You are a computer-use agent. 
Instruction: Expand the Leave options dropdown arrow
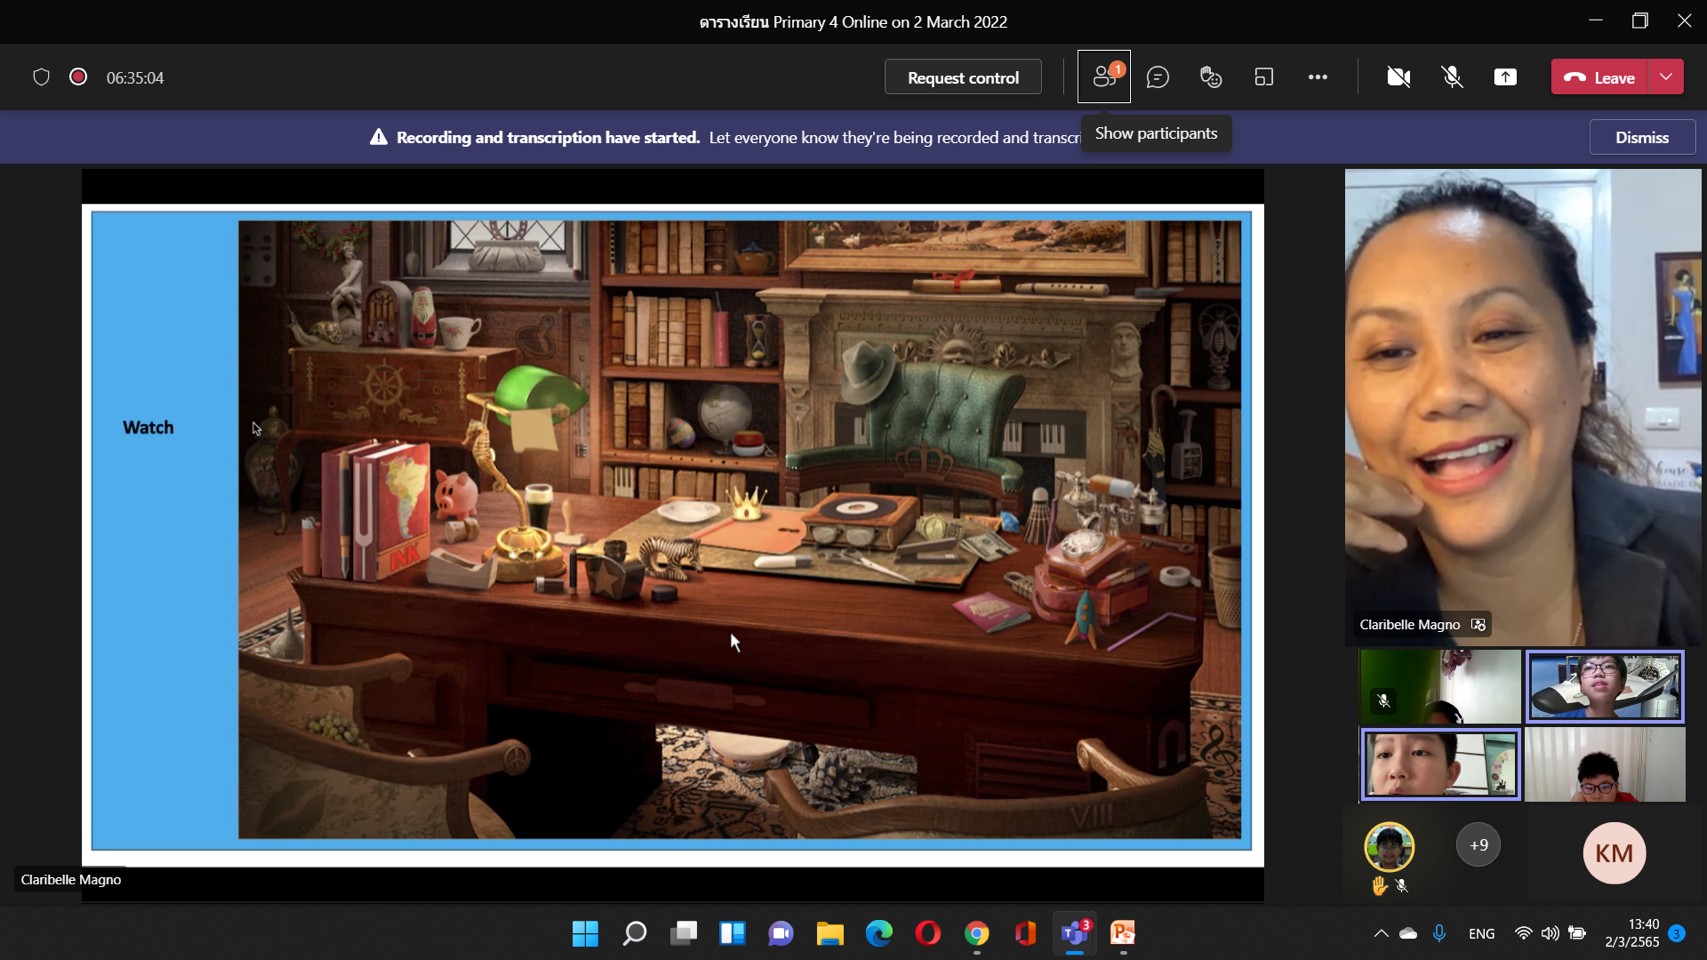1666,77
